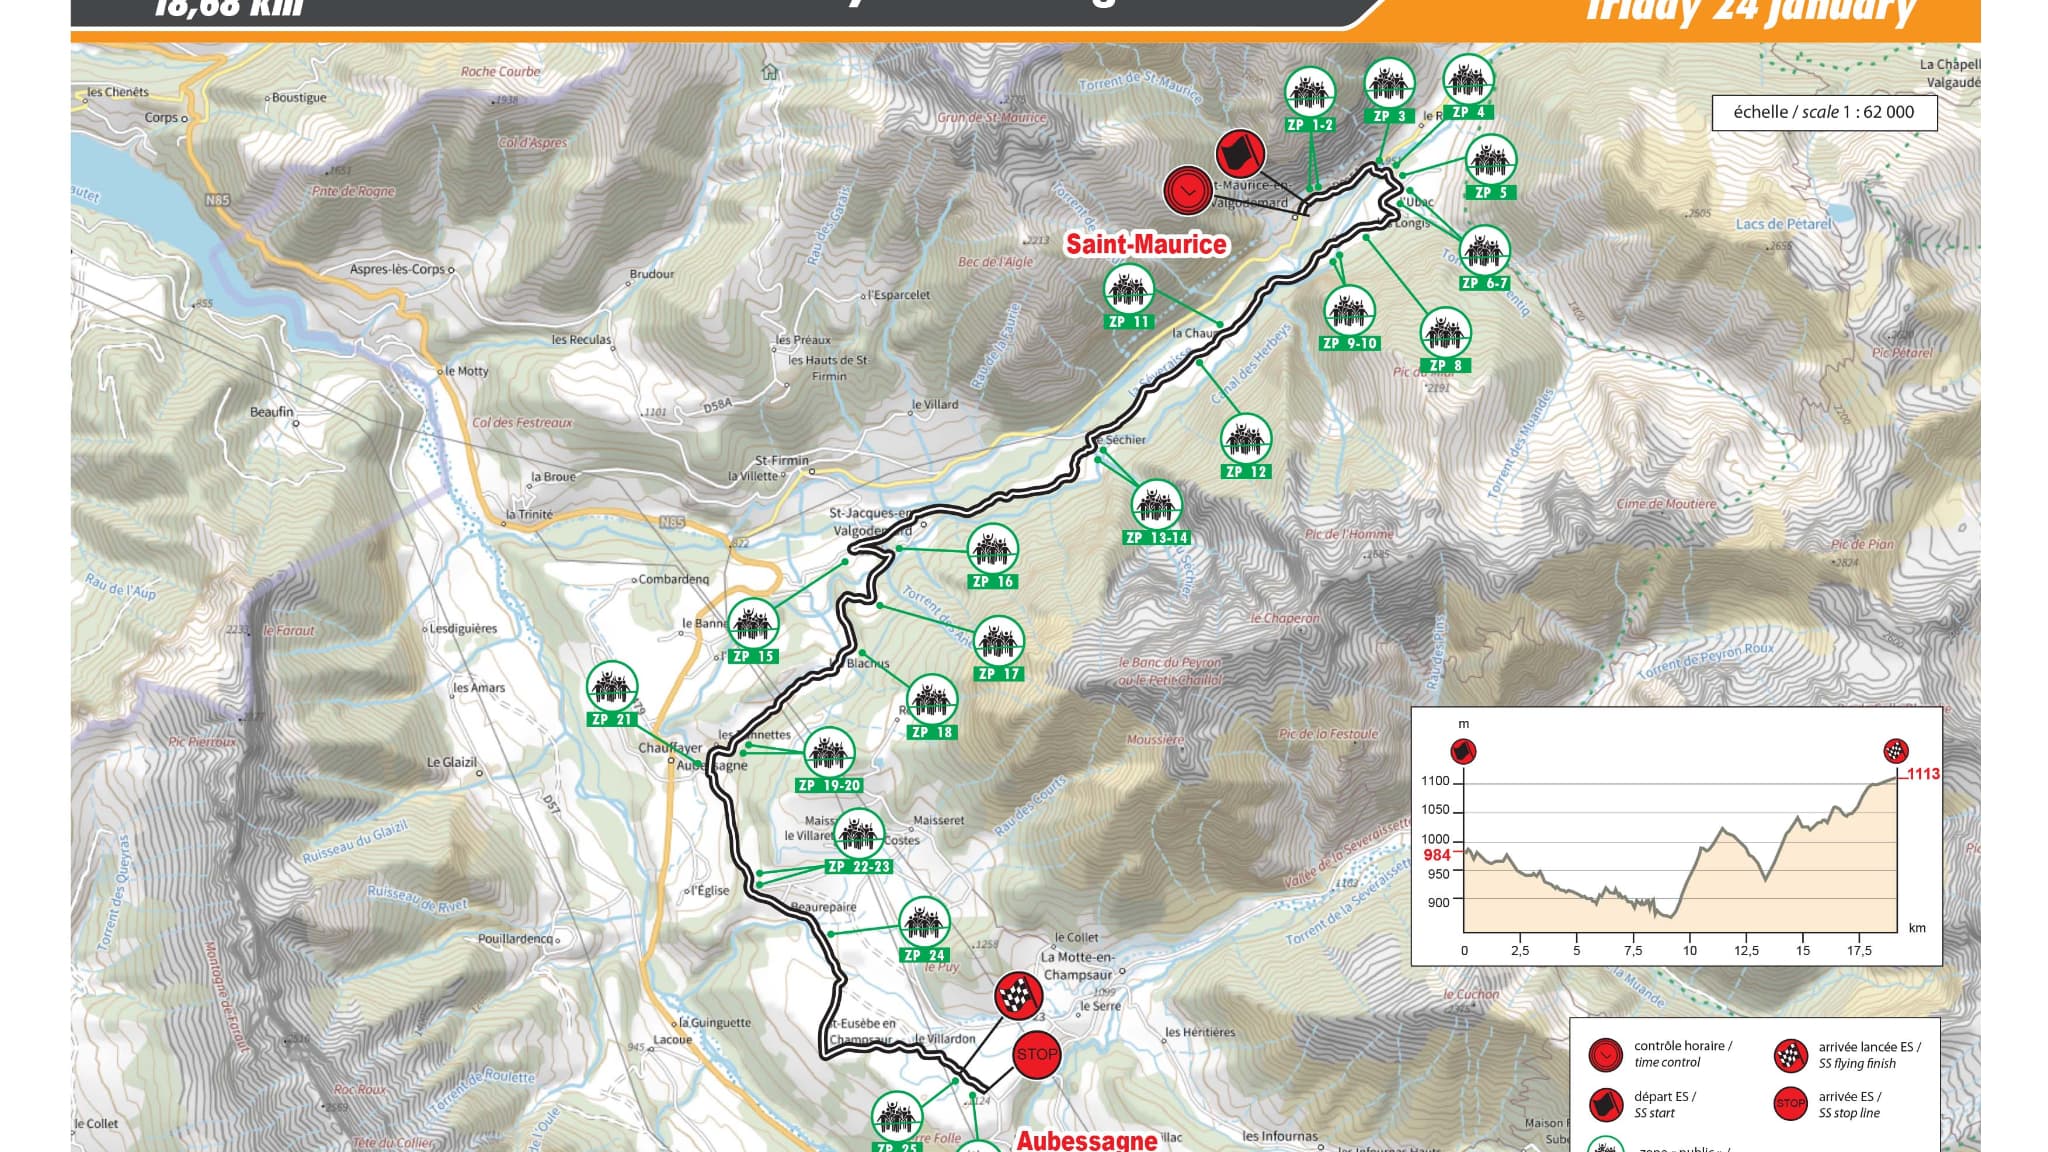Click the Pic de la Festoule label
The width and height of the screenshot is (2048, 1152).
(x=1328, y=734)
